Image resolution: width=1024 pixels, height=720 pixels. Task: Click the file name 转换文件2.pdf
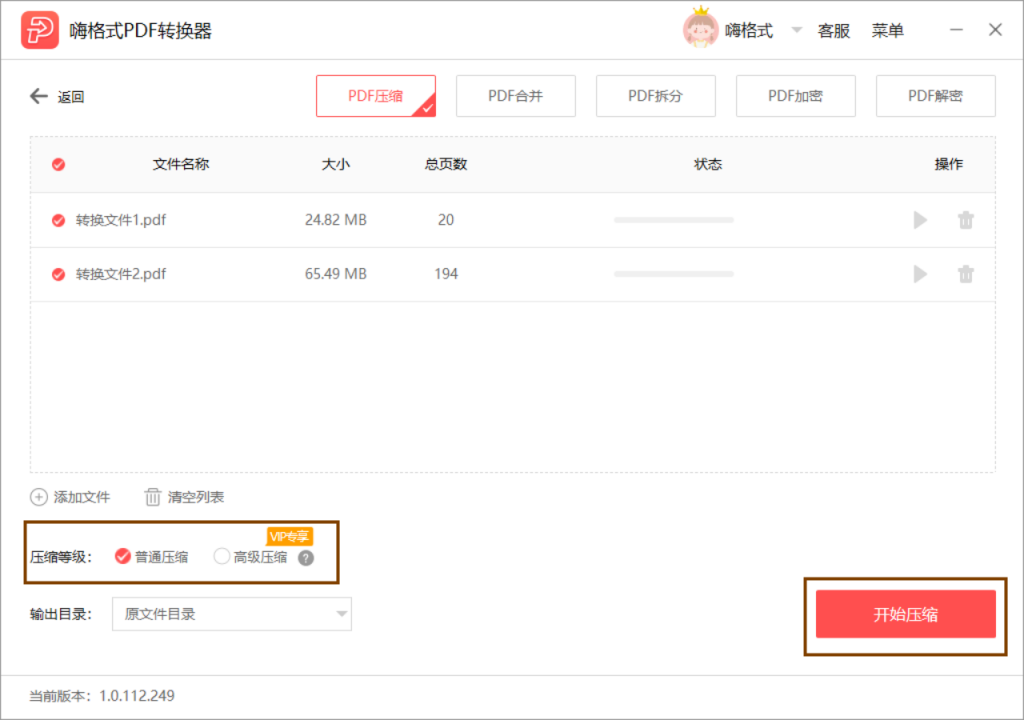point(121,274)
